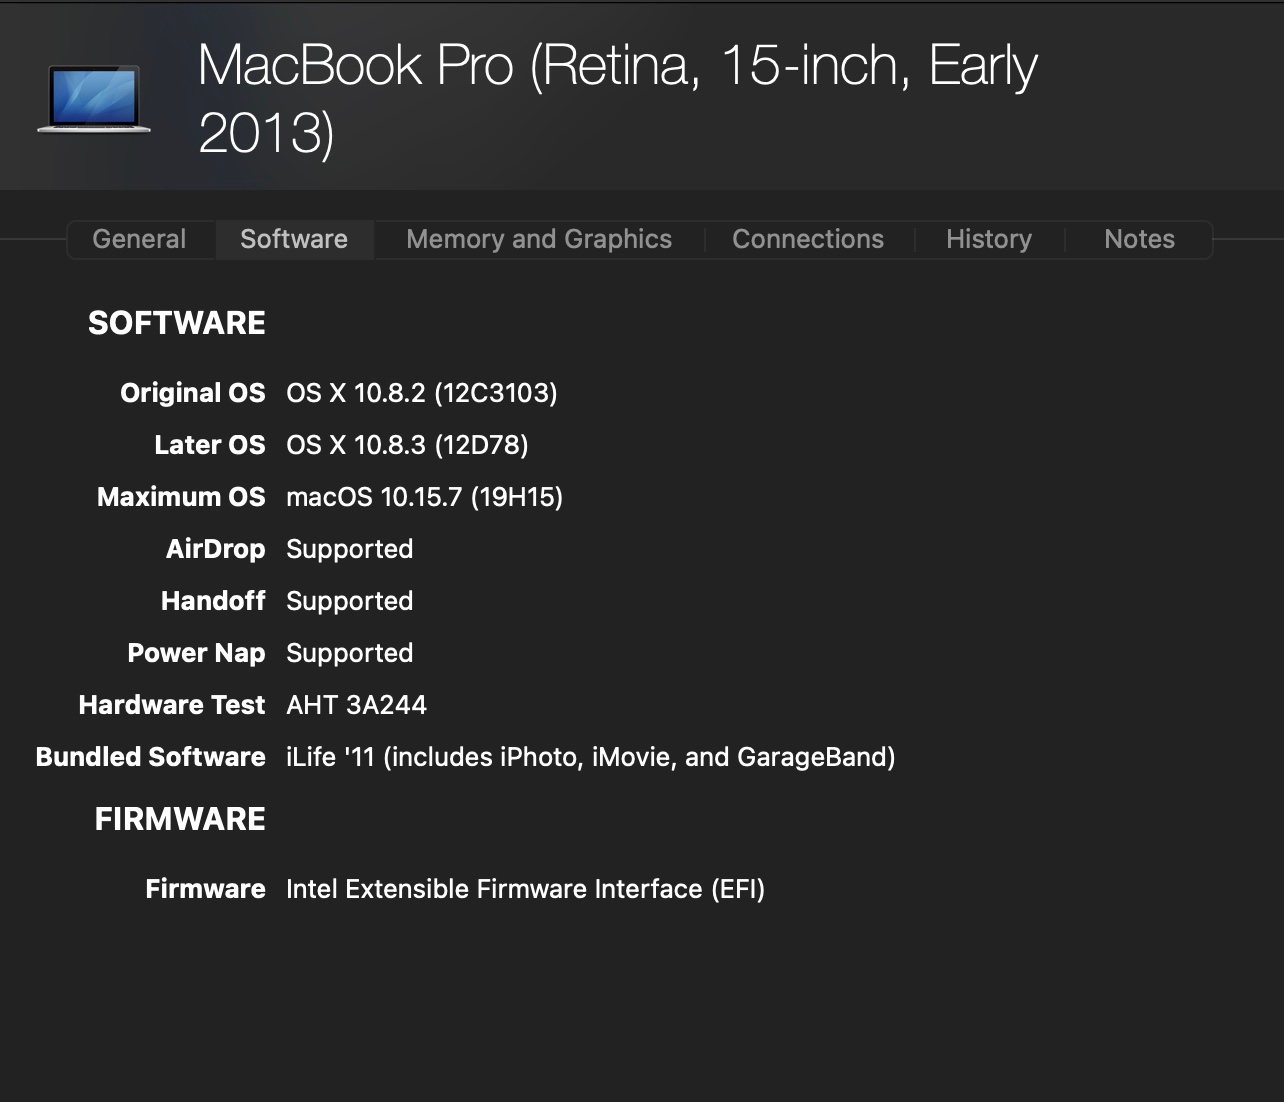Open the Memory and Graphics tab
This screenshot has height=1102, width=1284.
(x=539, y=239)
